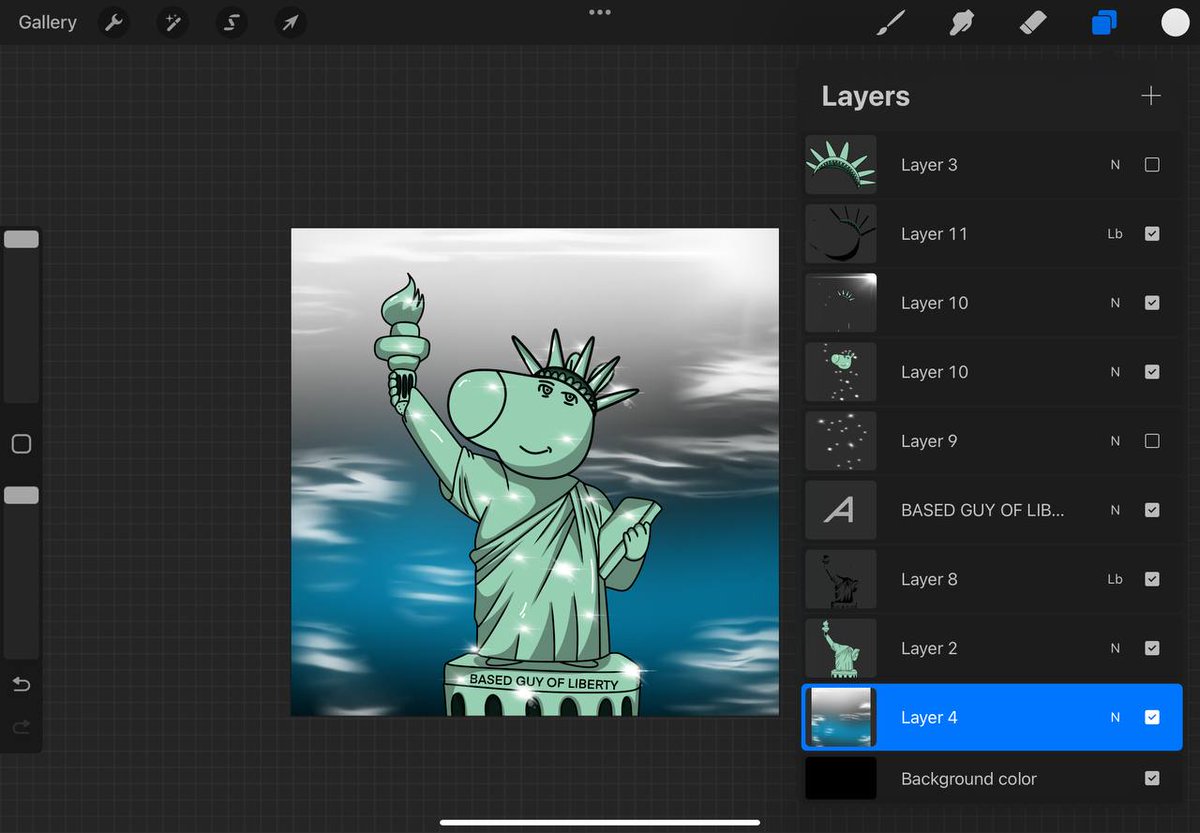Select the 'Layer 3' row name
This screenshot has width=1200, height=833.
pyautogui.click(x=929, y=165)
